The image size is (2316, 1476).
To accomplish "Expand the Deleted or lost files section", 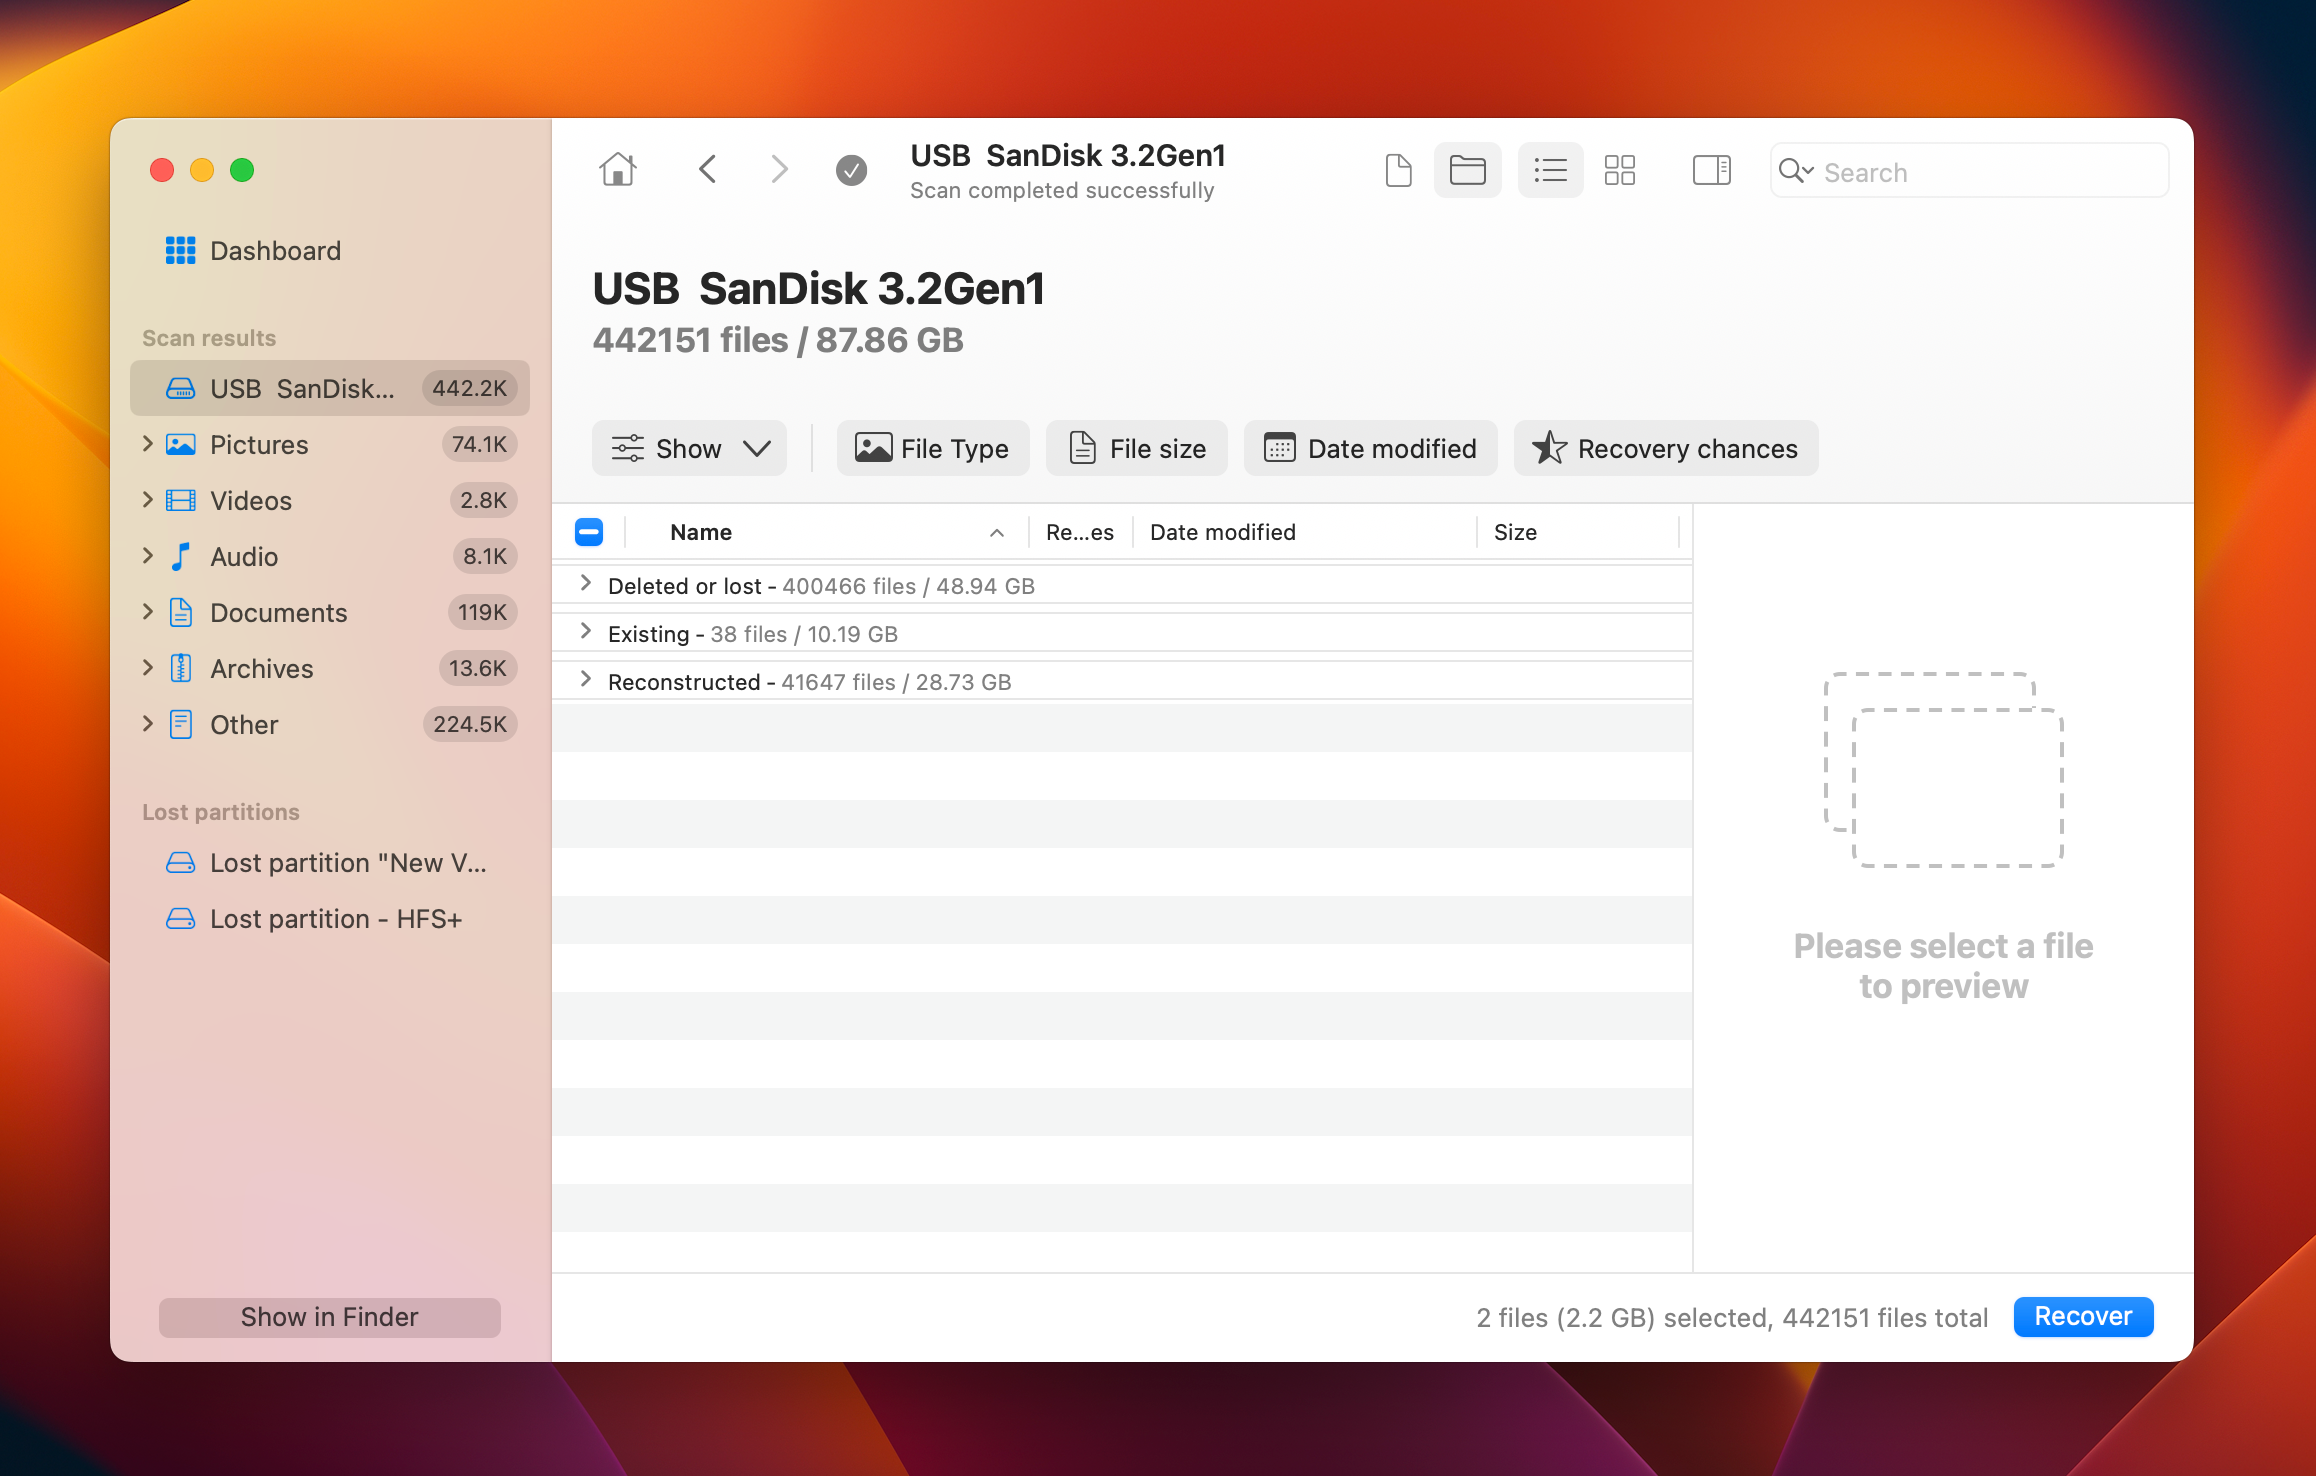I will (586, 586).
